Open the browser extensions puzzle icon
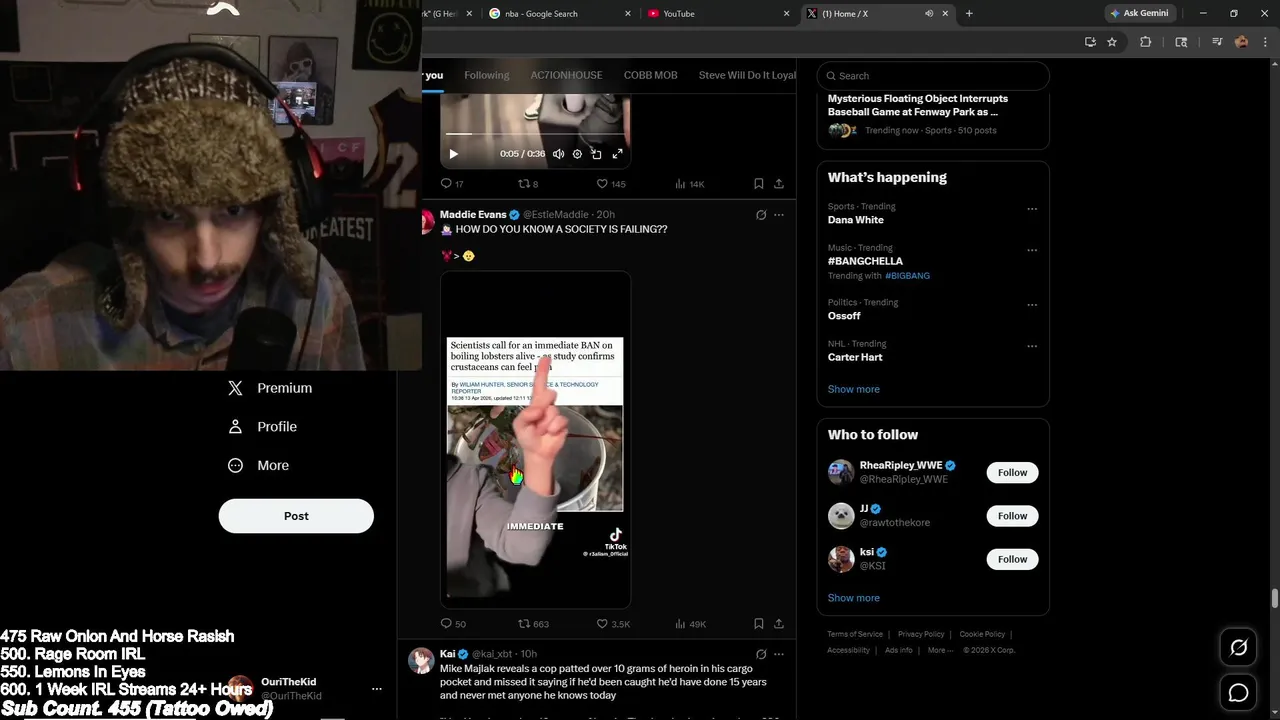The height and width of the screenshot is (720, 1280). [x=1145, y=42]
